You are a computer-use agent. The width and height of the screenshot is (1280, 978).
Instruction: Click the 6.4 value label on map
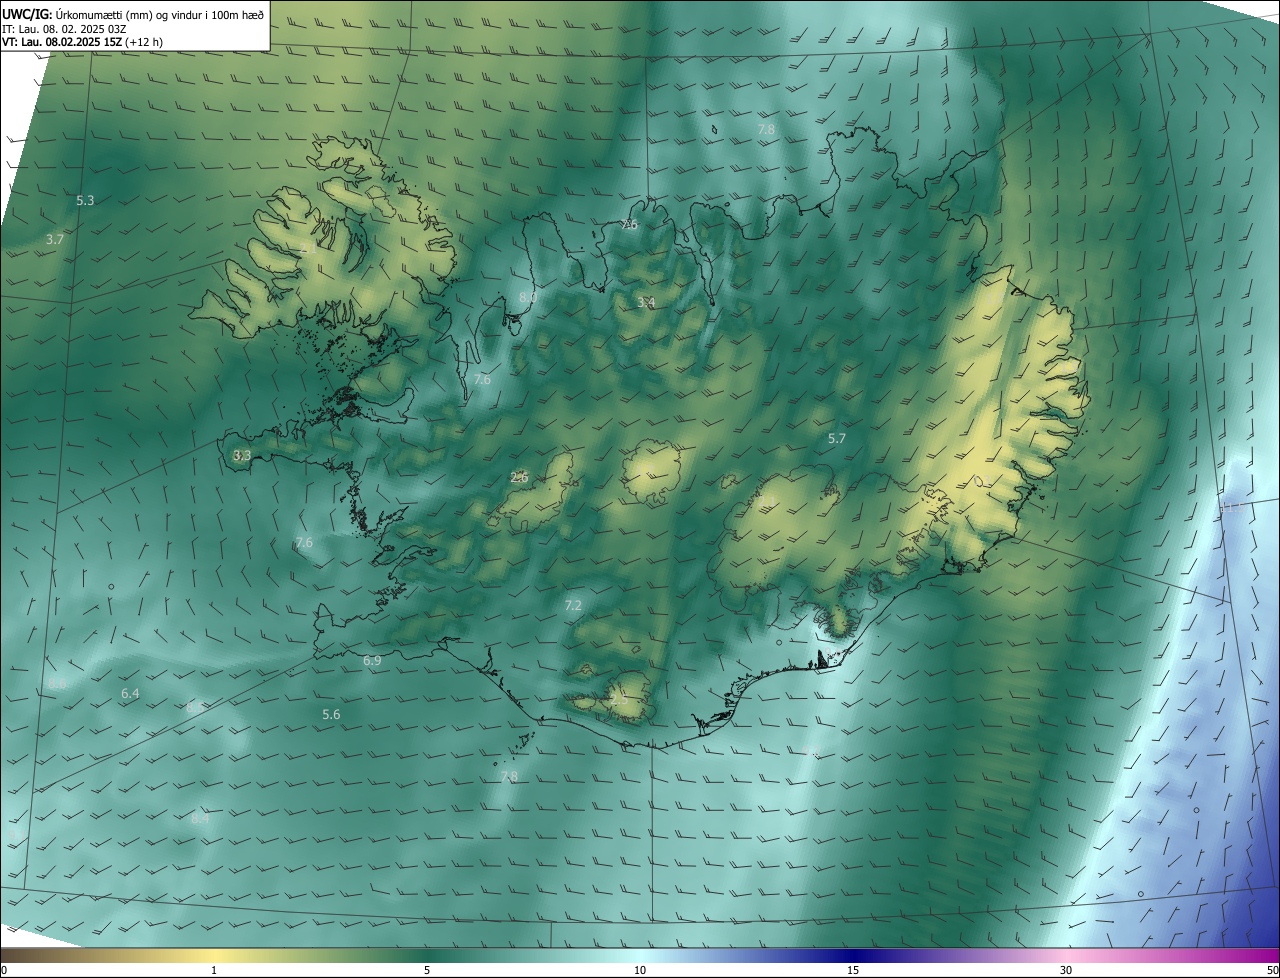click(x=130, y=694)
